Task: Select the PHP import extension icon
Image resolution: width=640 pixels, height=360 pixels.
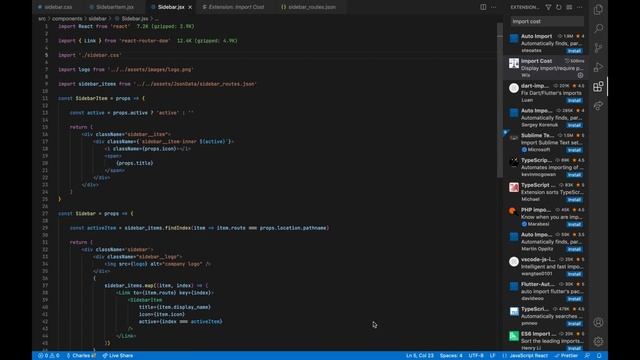Action: tap(514, 212)
